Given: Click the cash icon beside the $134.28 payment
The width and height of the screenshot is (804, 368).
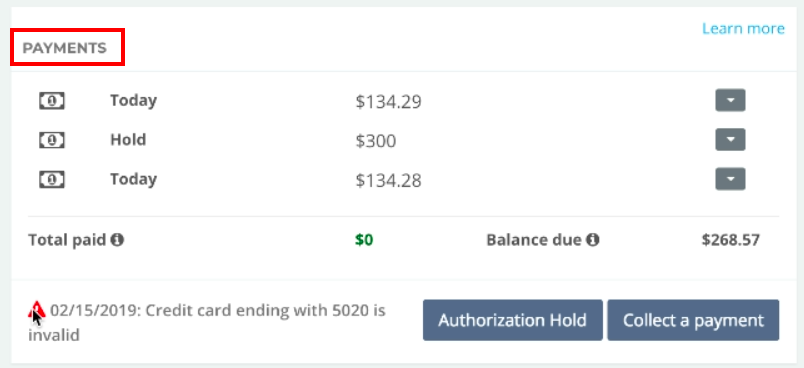Looking at the screenshot, I should click(x=52, y=179).
